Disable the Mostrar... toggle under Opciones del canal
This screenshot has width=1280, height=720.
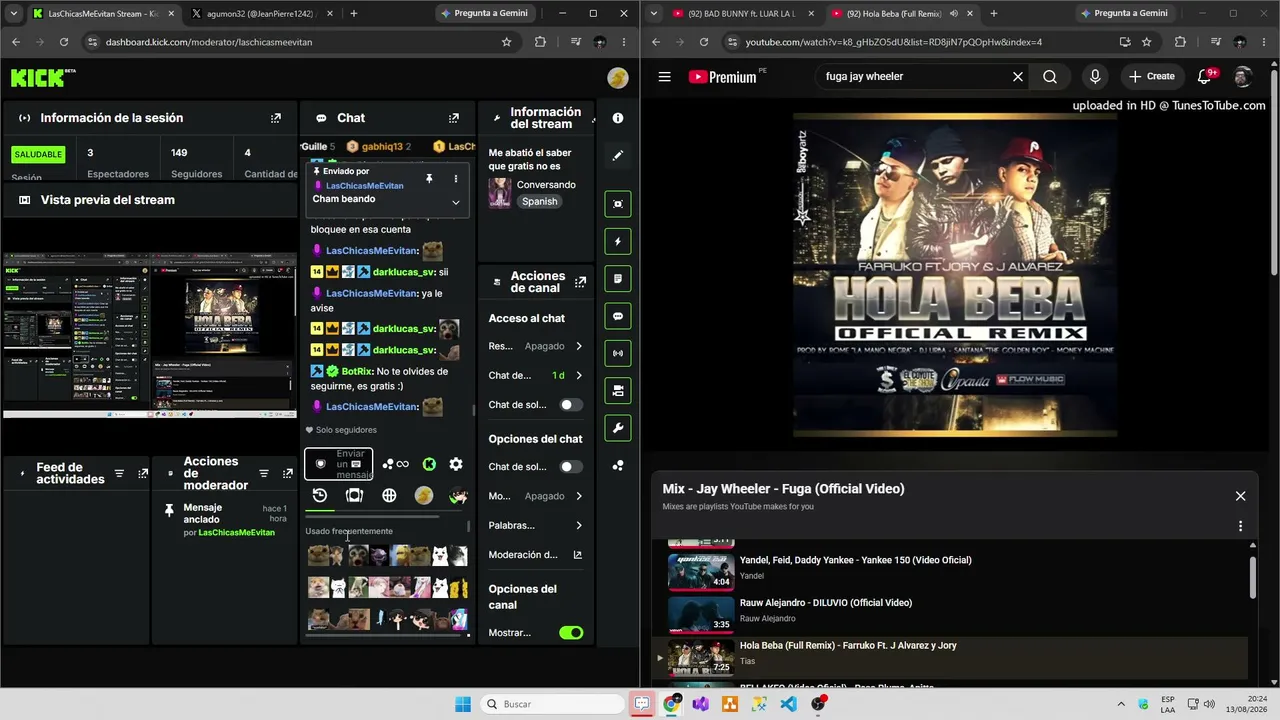click(x=571, y=633)
